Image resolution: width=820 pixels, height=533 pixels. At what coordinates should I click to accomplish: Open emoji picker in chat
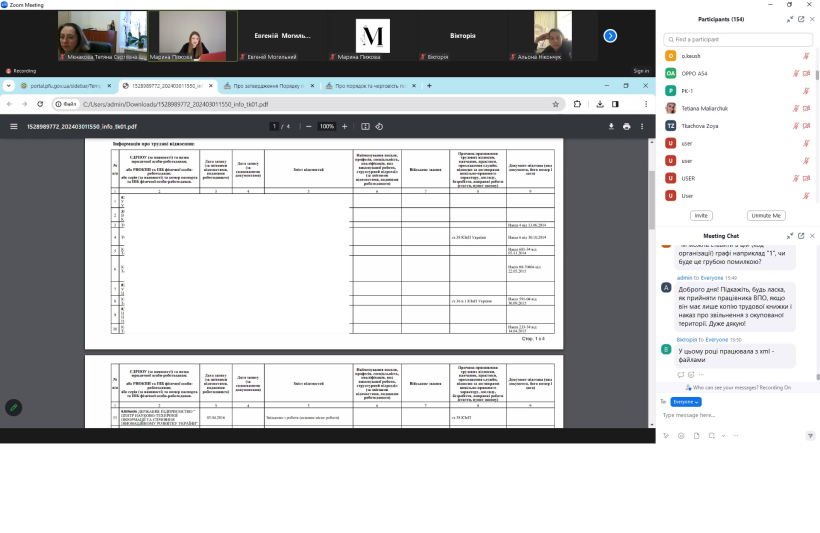point(681,436)
